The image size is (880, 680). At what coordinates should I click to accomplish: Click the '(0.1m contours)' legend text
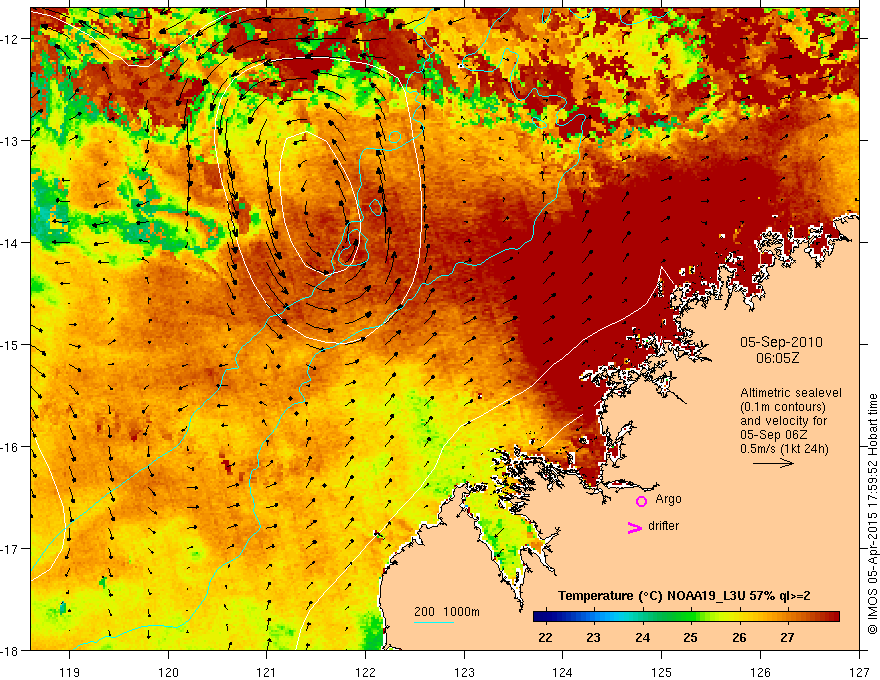(x=783, y=407)
